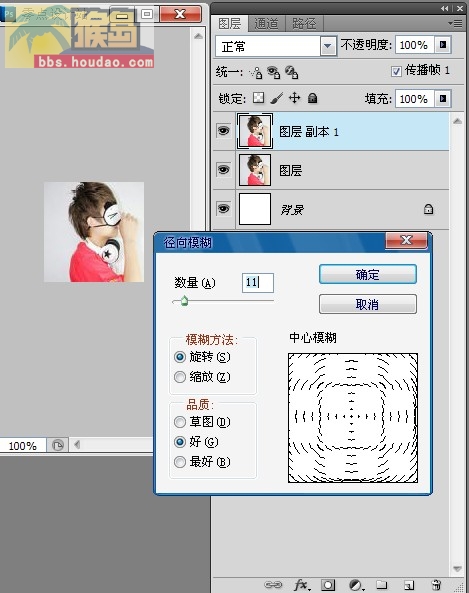The width and height of the screenshot is (469, 593).
Task: Hide the 图层 layer
Action: pos(223,170)
